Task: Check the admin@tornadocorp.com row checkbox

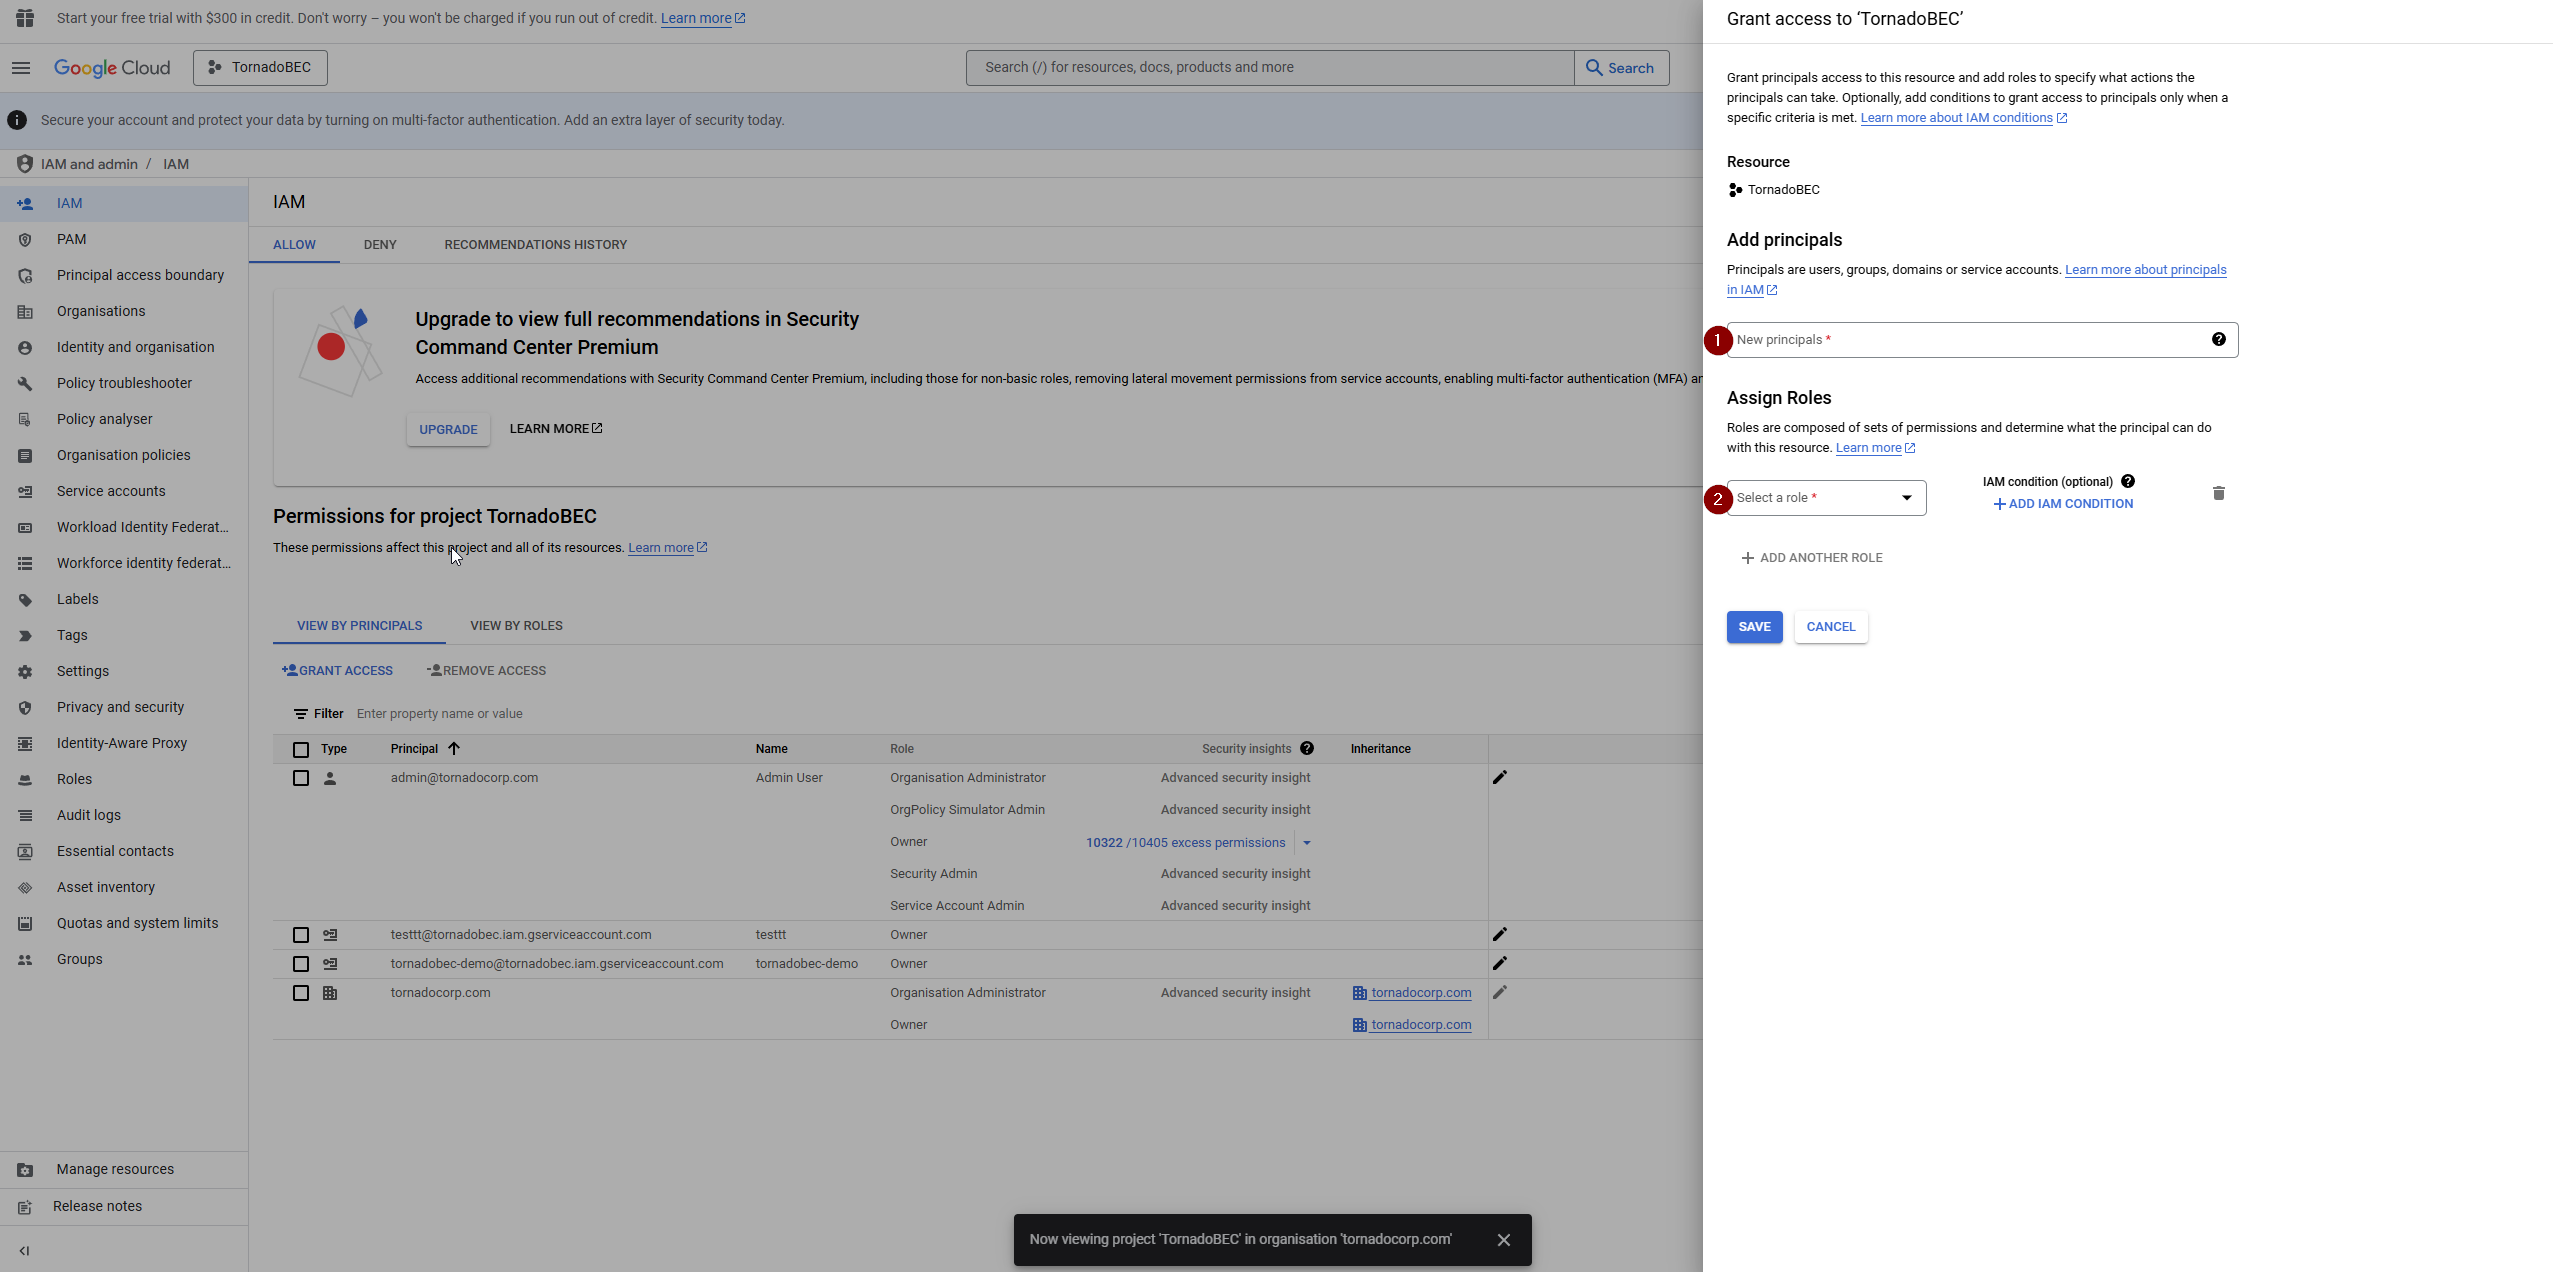Action: pos(300,778)
